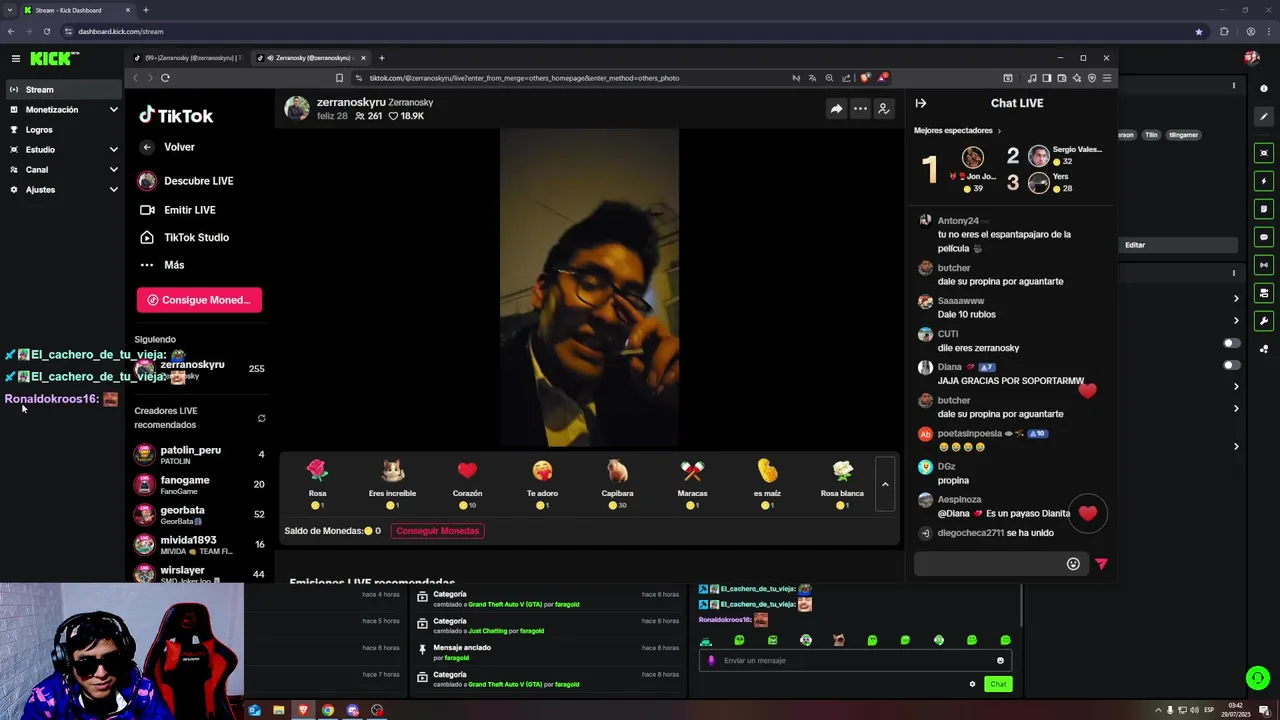Send a Capibara gift
Viewport: 1280px width, 720px height.
617,484
